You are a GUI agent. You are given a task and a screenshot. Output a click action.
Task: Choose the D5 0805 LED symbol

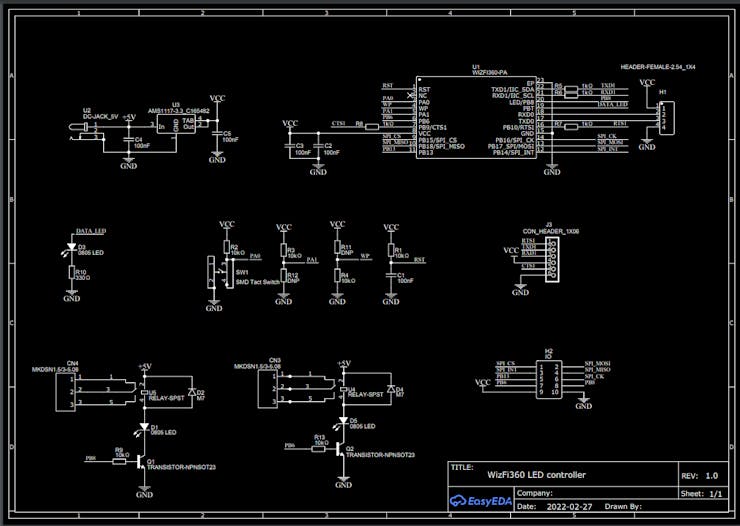tap(343, 420)
